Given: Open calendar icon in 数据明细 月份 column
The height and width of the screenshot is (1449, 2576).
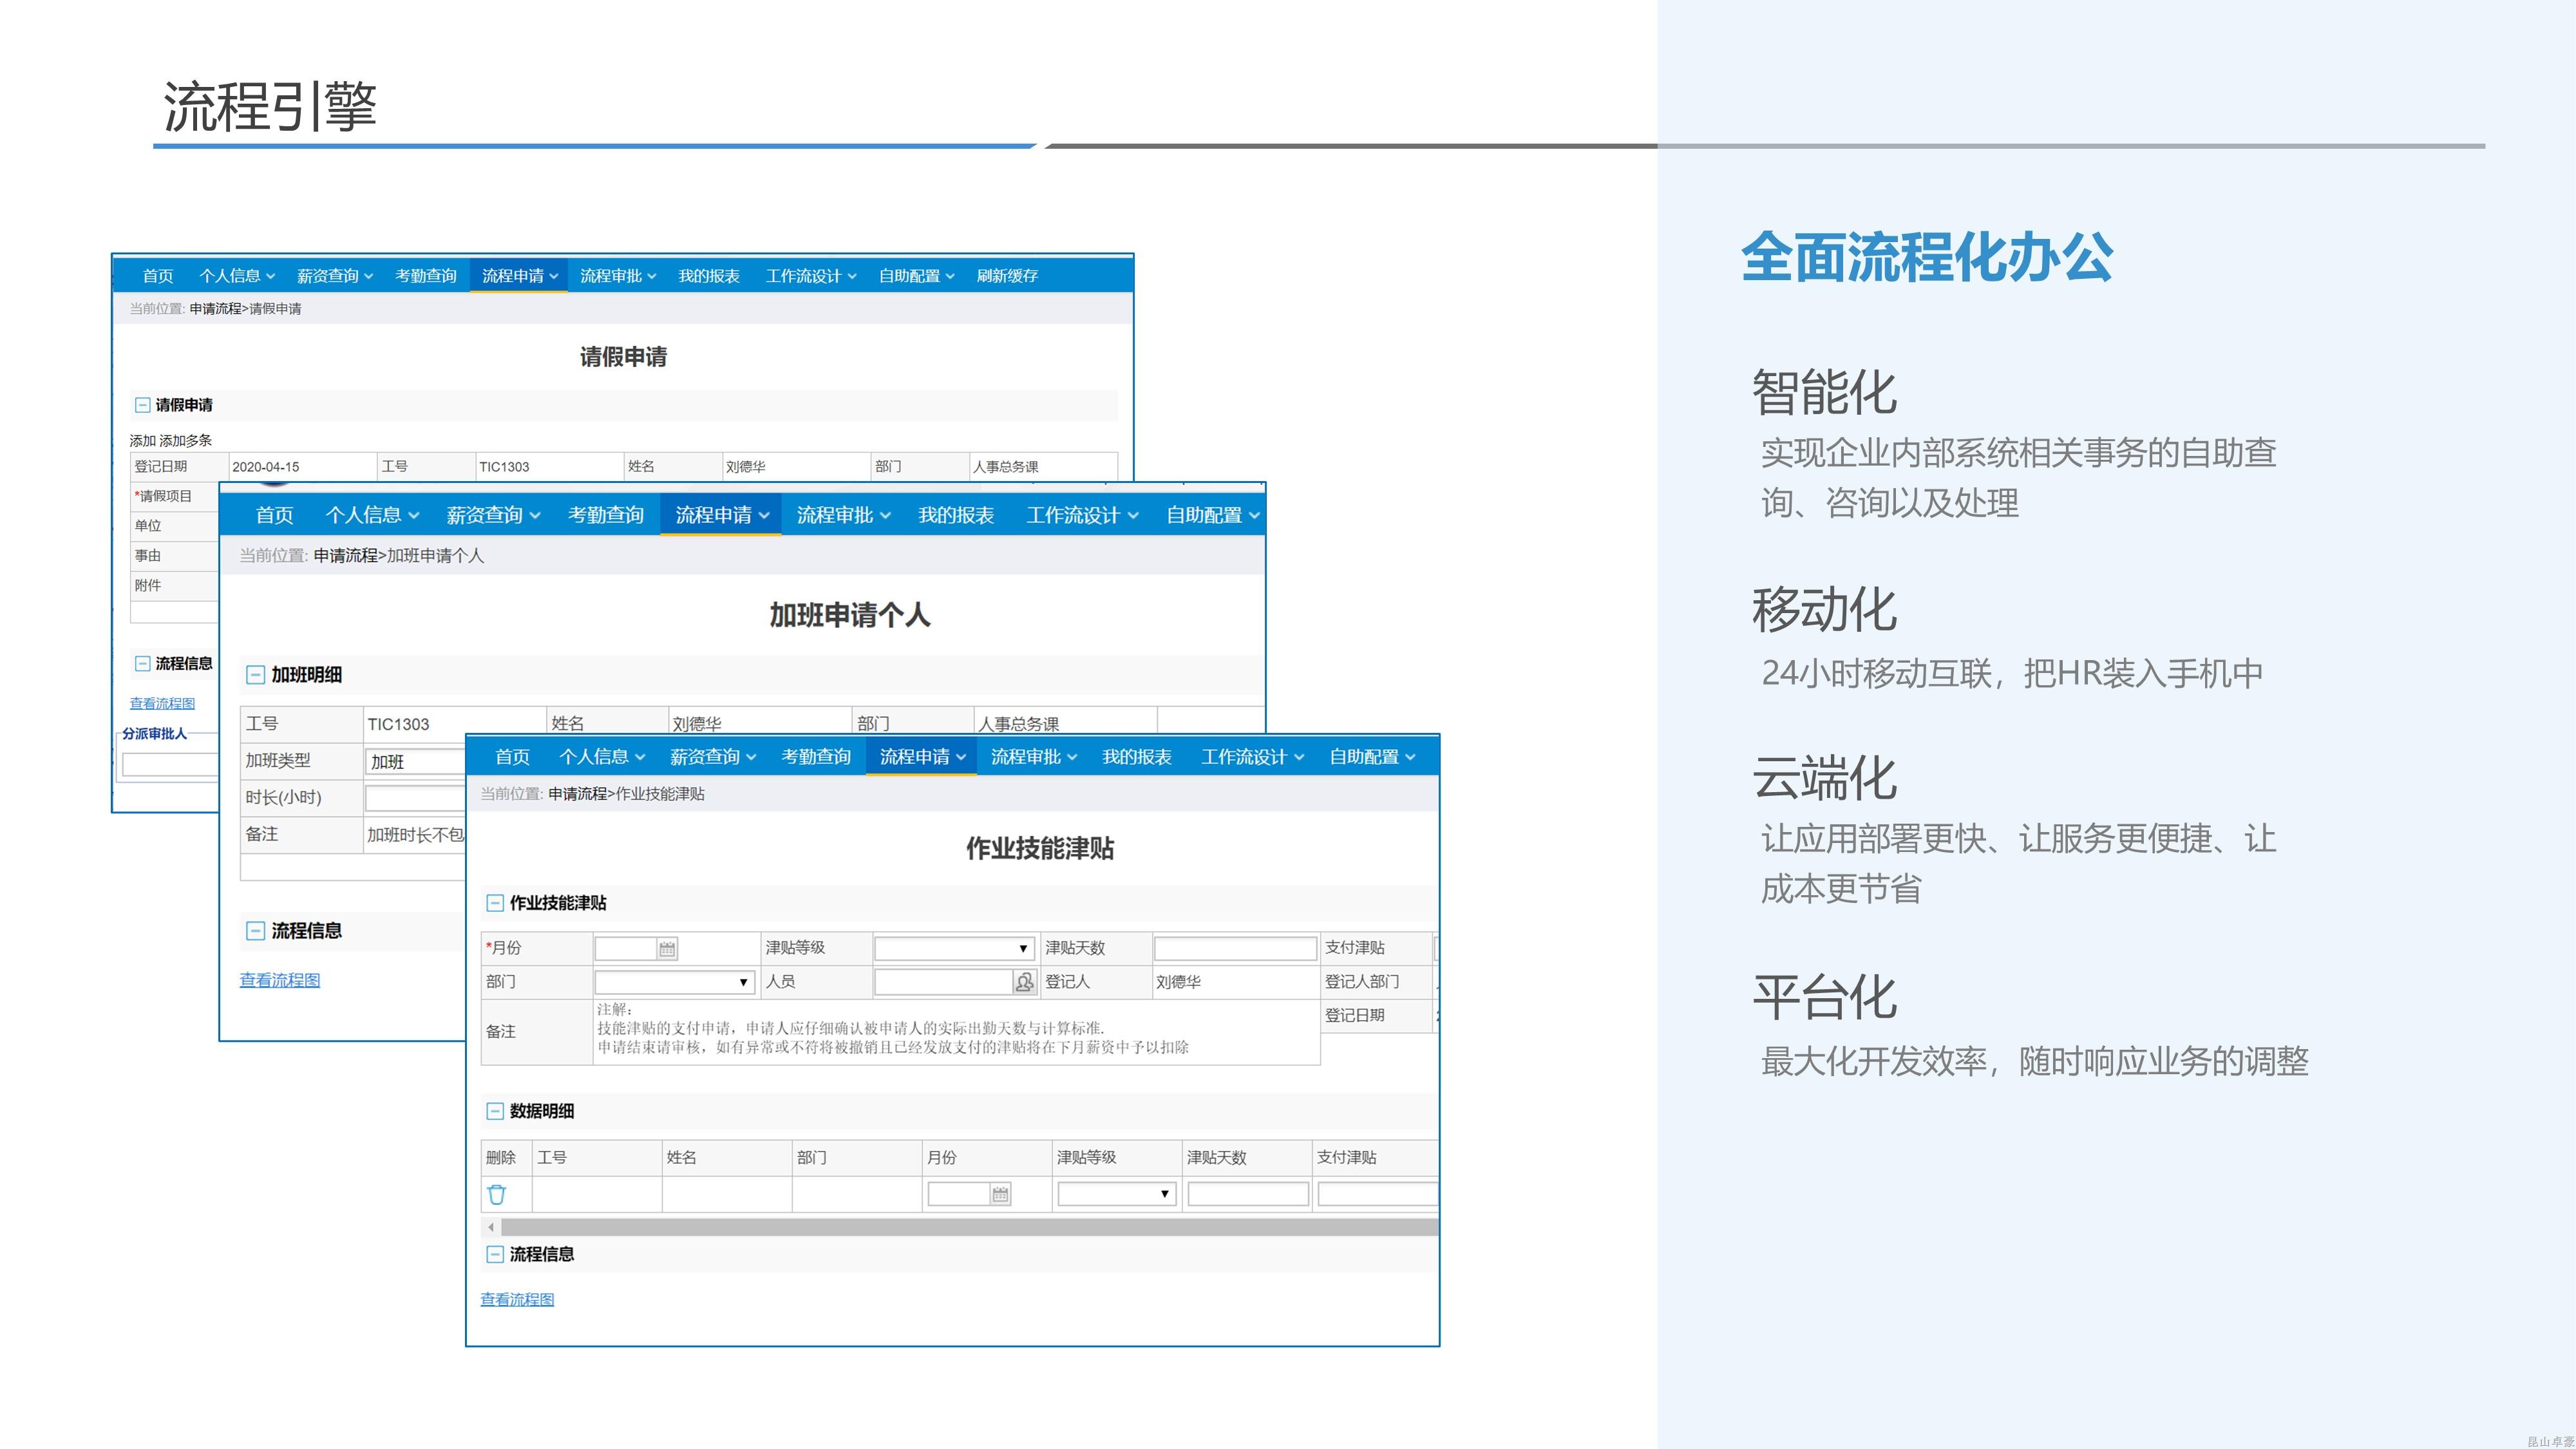Looking at the screenshot, I should (x=1000, y=1194).
